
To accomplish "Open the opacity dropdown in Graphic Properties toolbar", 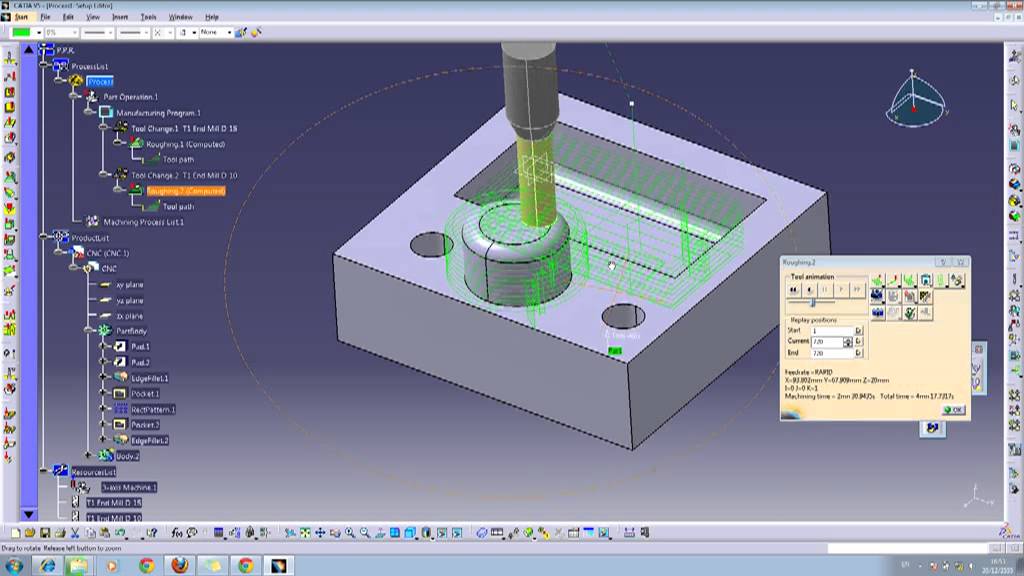I will pos(75,32).
